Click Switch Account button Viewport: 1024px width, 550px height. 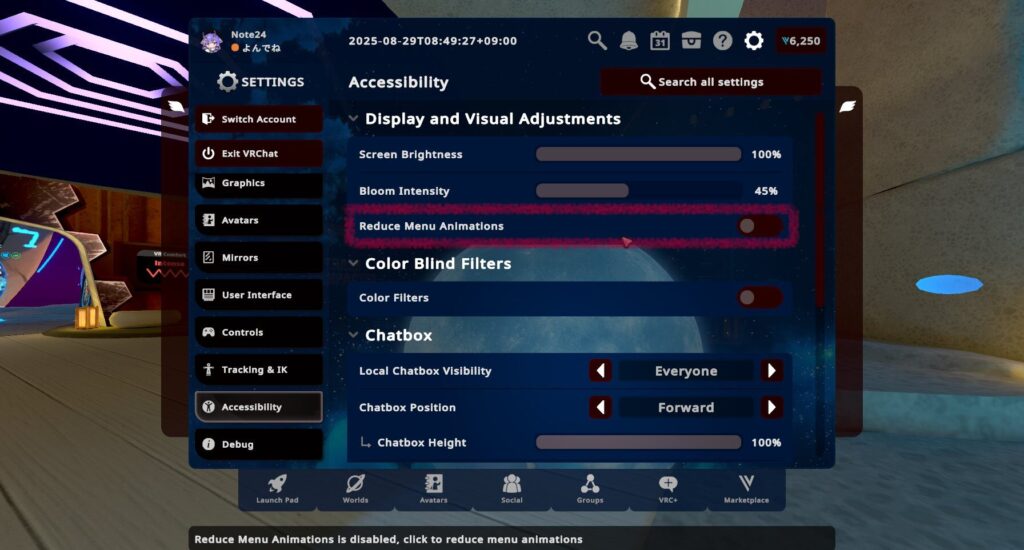point(259,119)
